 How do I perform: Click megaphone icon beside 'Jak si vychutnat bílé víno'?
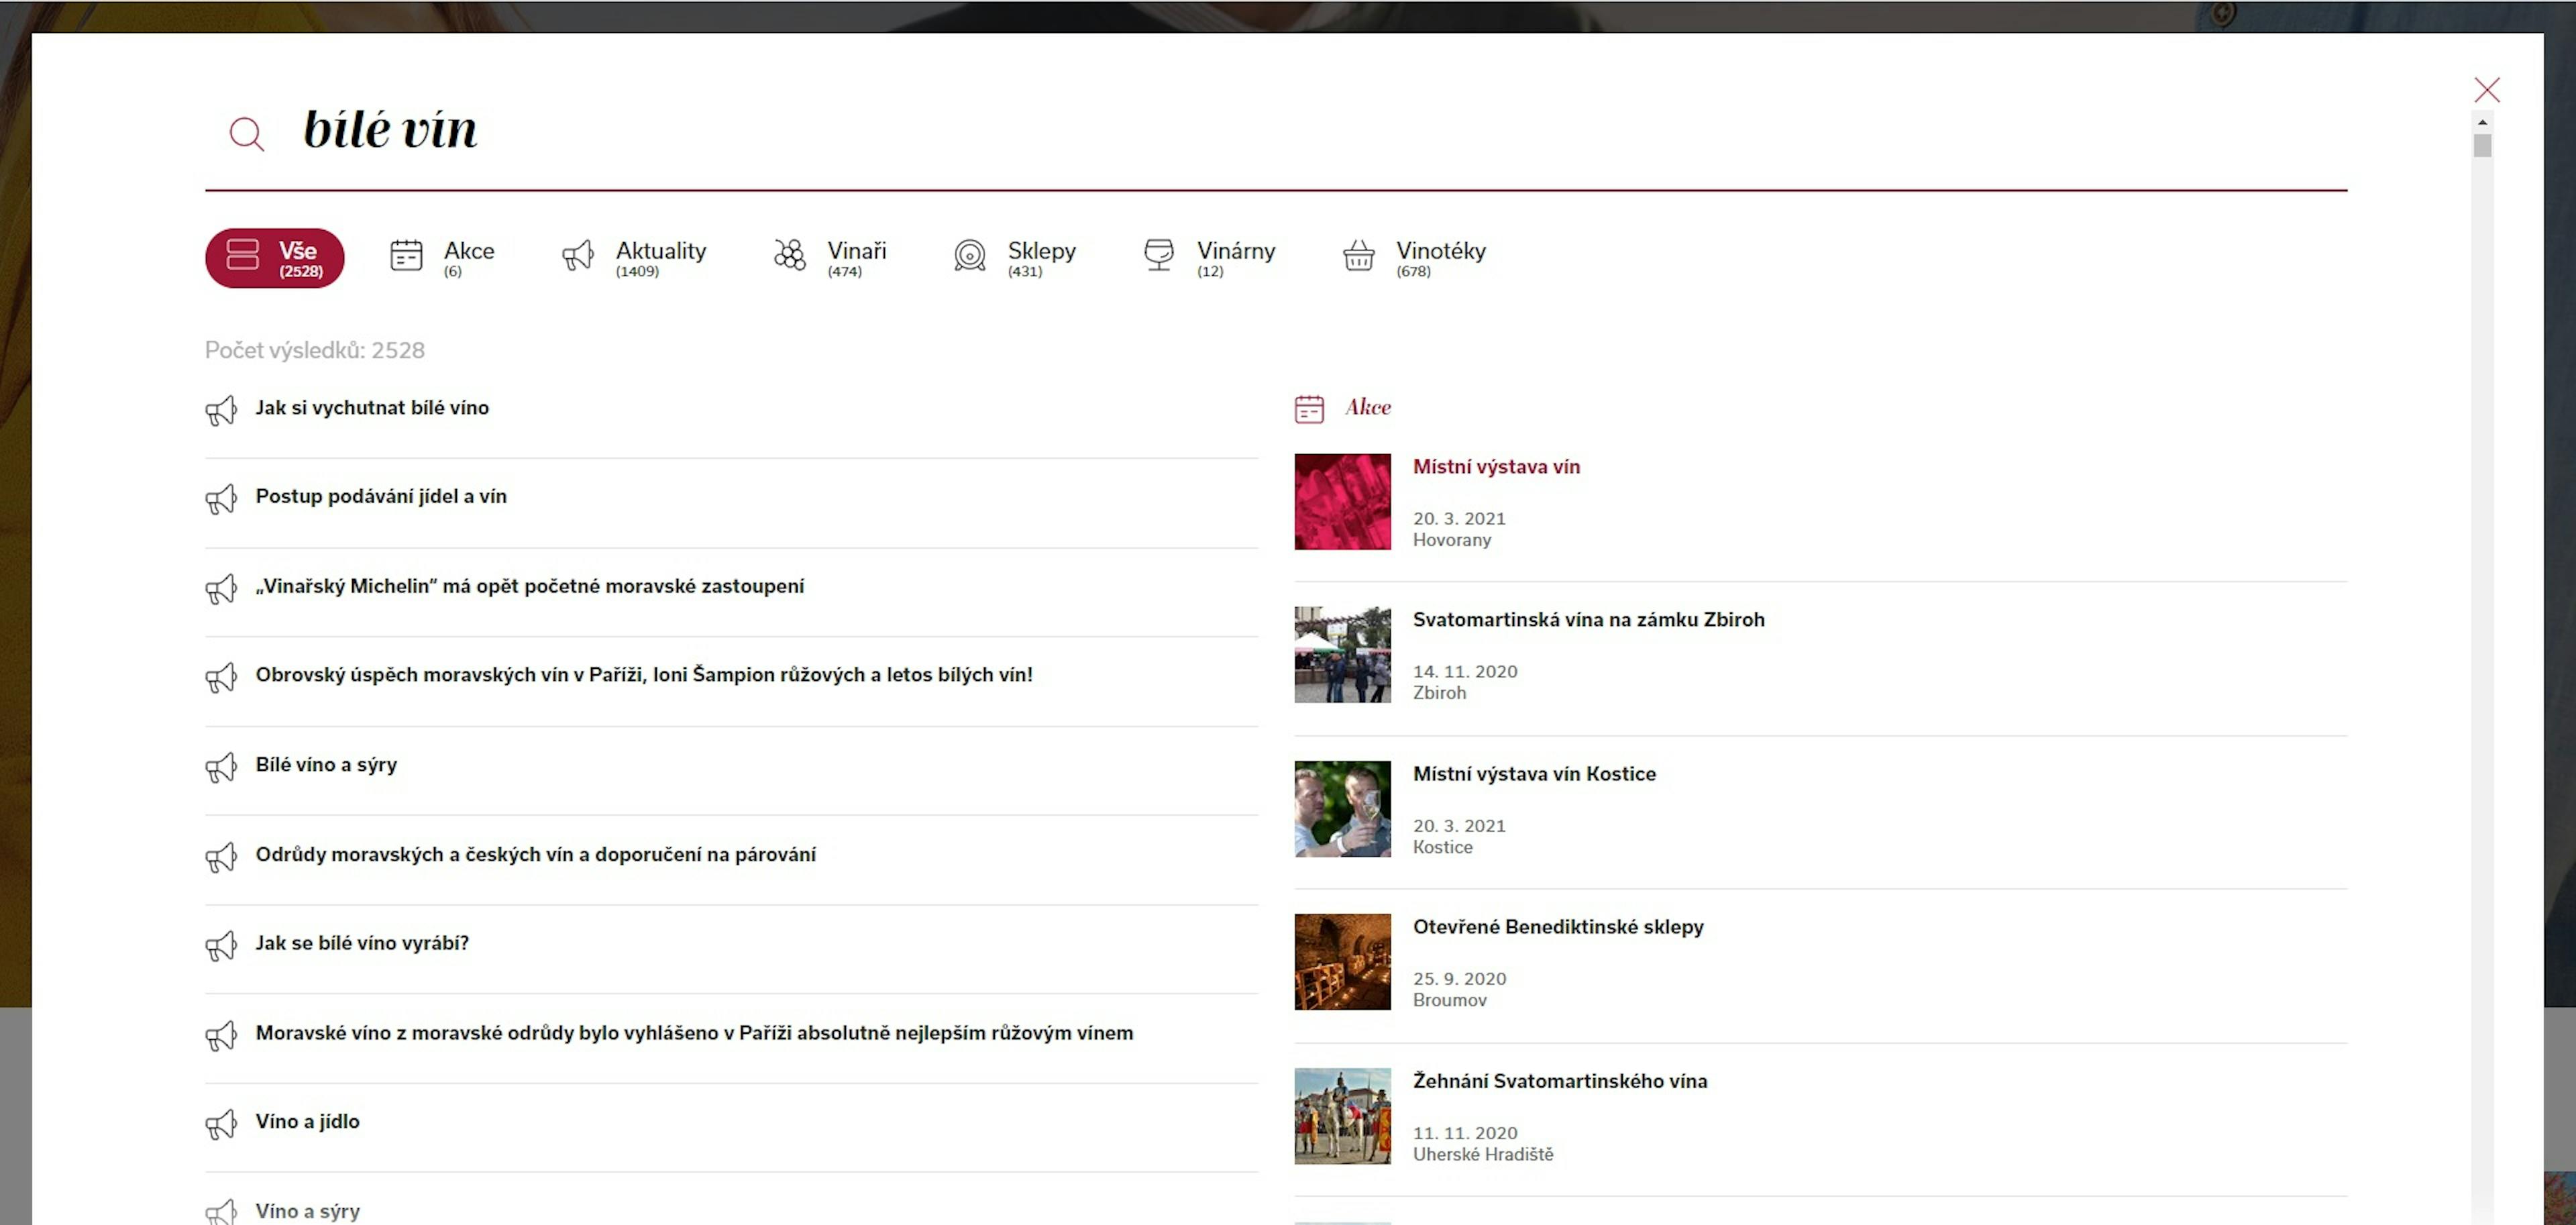221,410
